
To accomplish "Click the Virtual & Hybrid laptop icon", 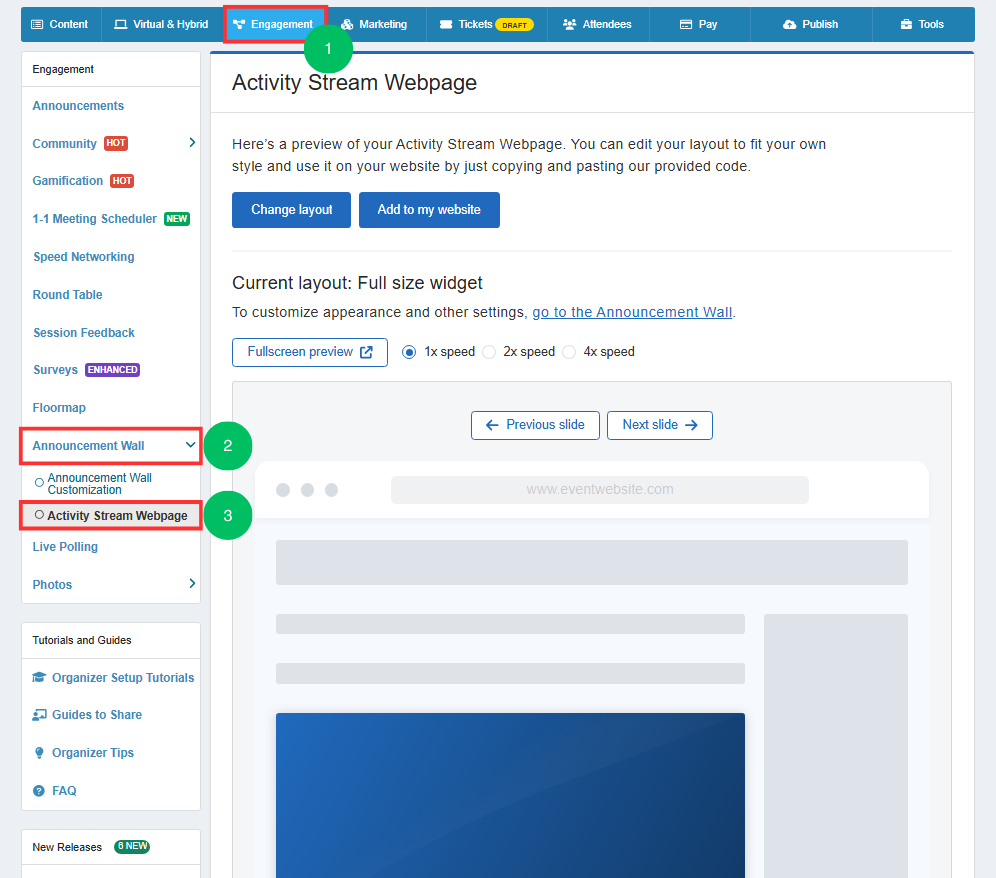I will tap(120, 24).
